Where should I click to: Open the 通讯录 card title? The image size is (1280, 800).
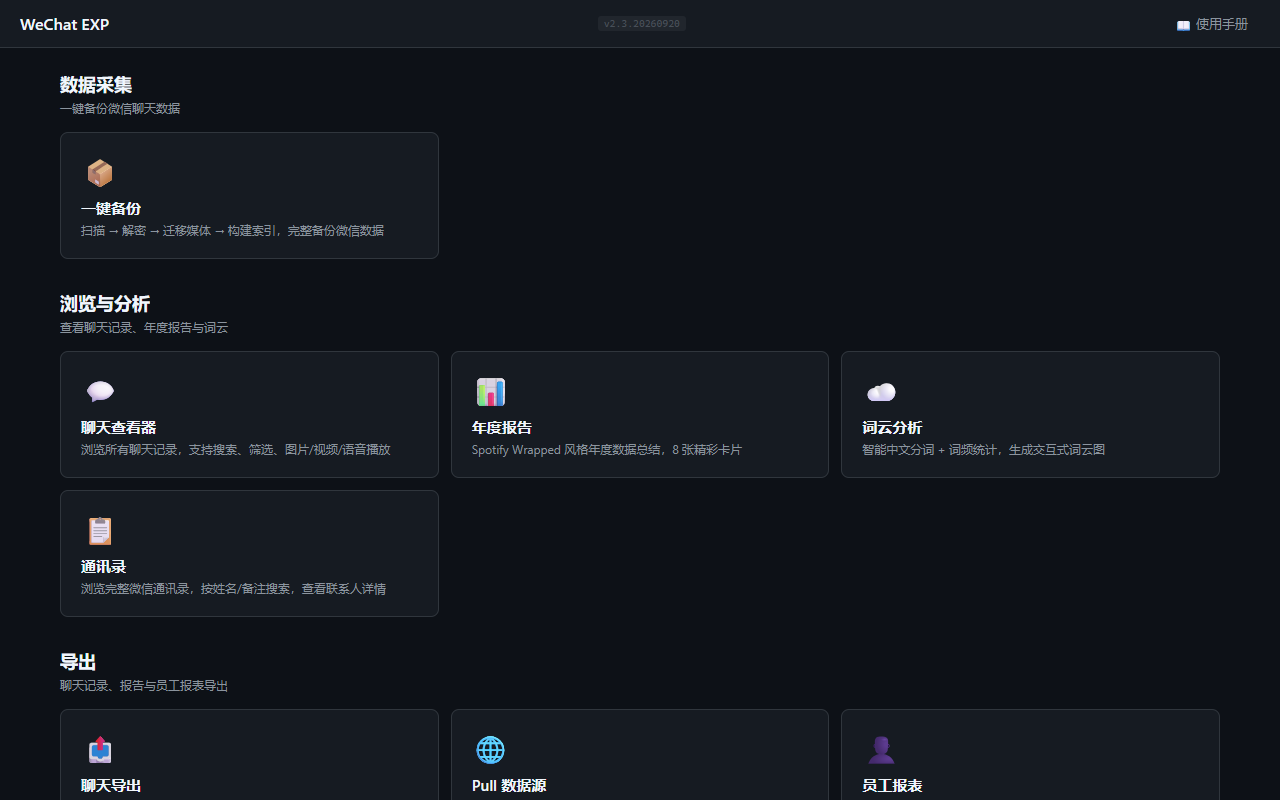(104, 567)
